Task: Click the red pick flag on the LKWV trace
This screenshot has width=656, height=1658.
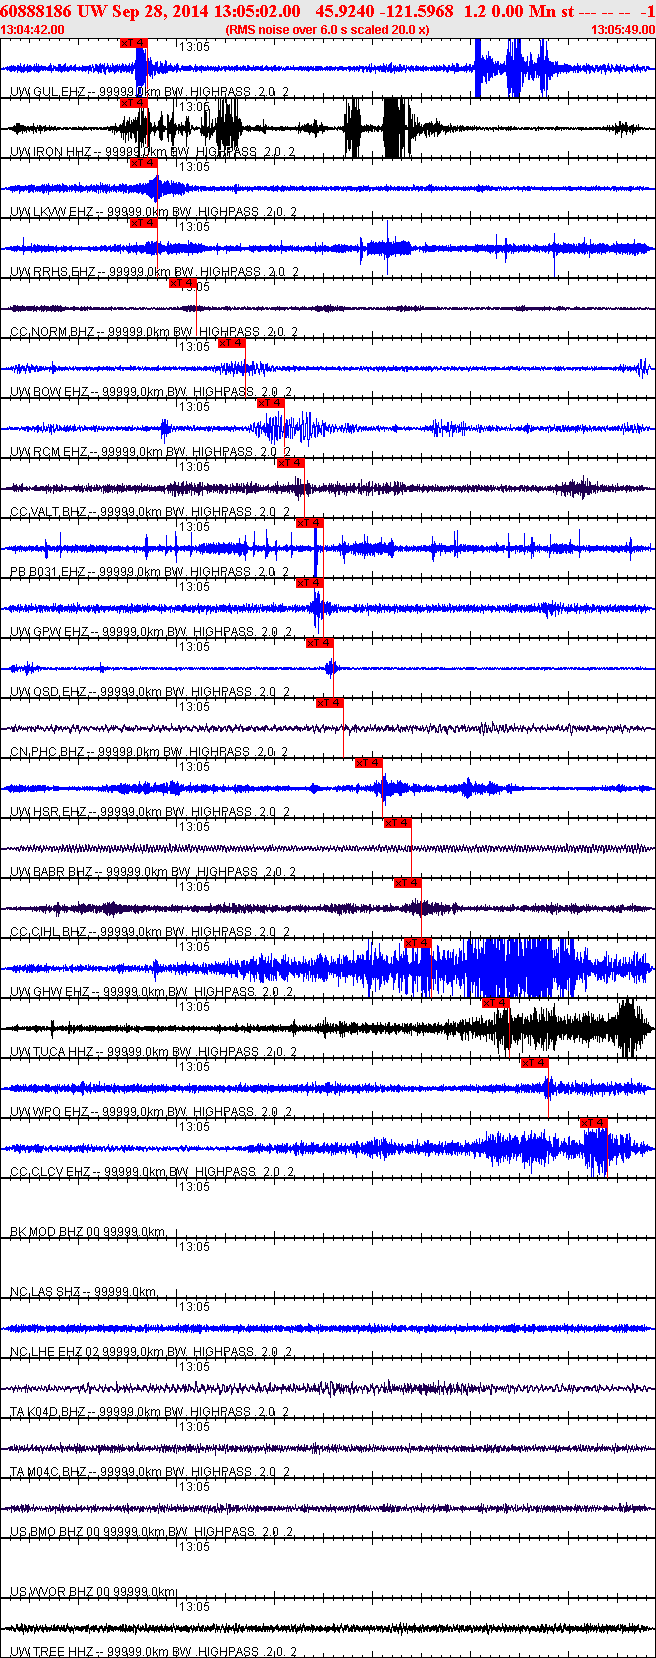Action: coord(143,163)
